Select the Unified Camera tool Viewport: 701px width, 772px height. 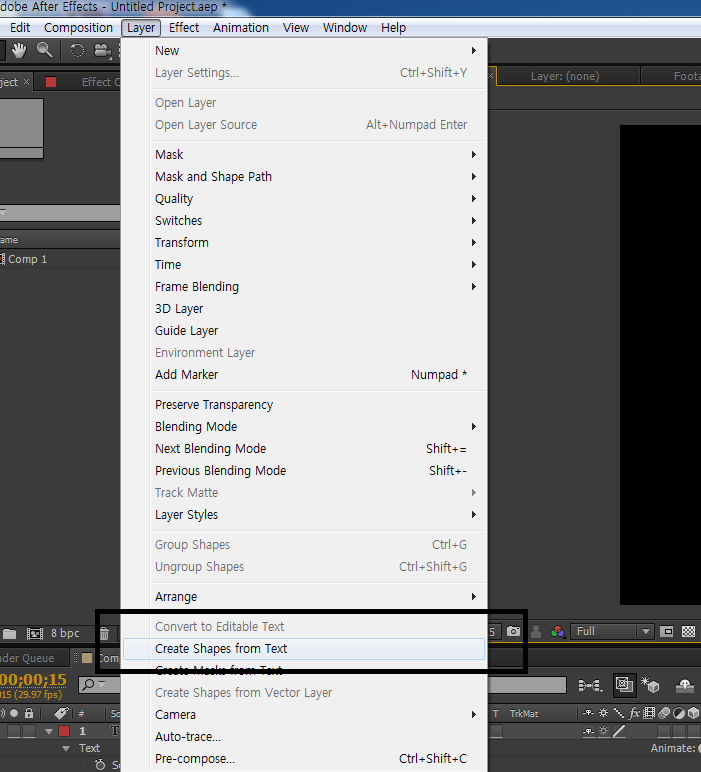coord(102,50)
